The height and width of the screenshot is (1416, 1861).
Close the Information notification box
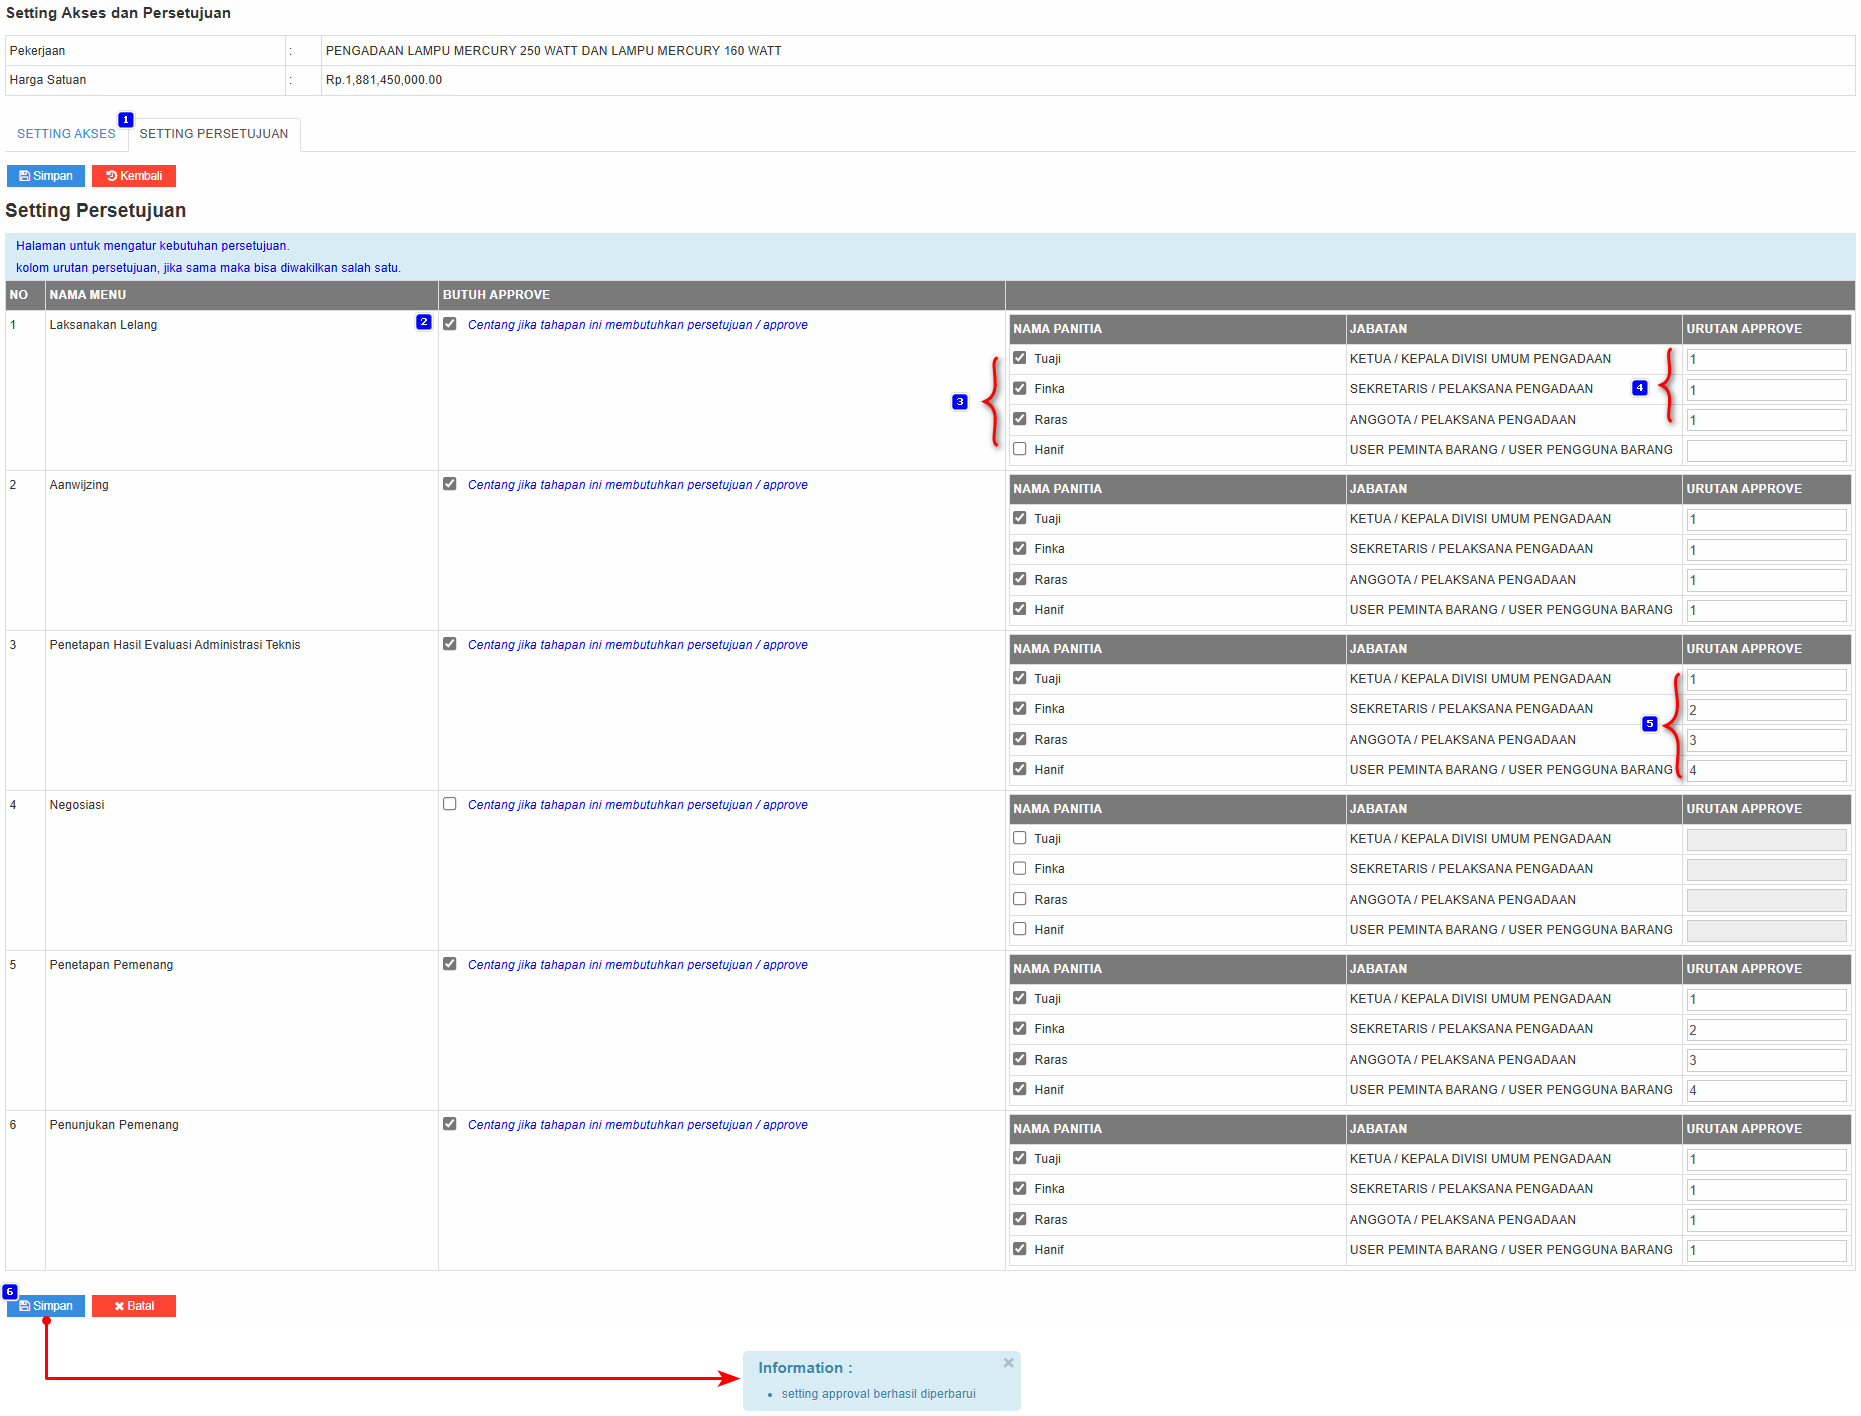click(1008, 1363)
